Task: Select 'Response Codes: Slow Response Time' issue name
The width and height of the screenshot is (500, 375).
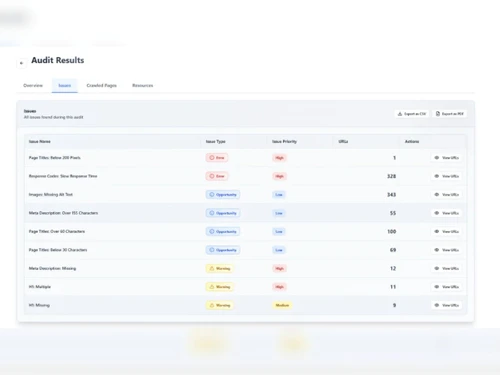Action: (x=63, y=176)
